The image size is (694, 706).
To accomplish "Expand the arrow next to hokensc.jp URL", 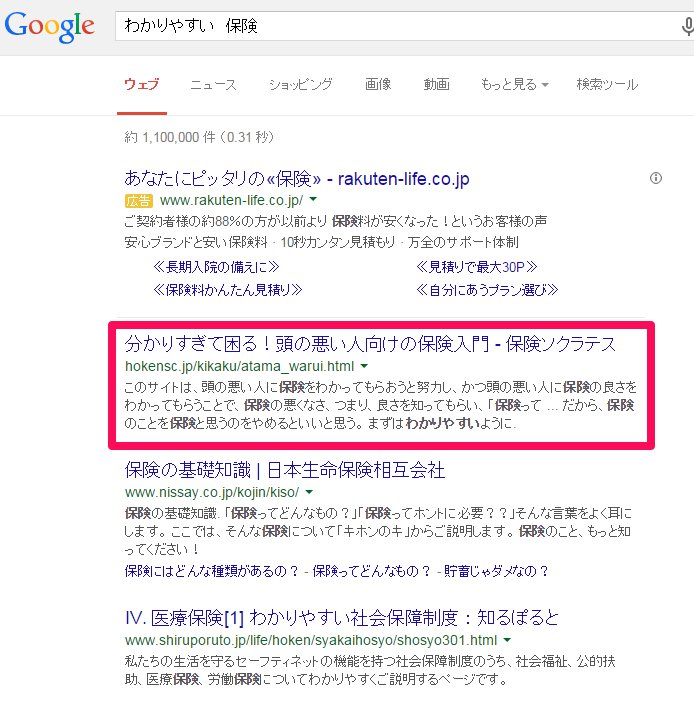I will point(364,366).
